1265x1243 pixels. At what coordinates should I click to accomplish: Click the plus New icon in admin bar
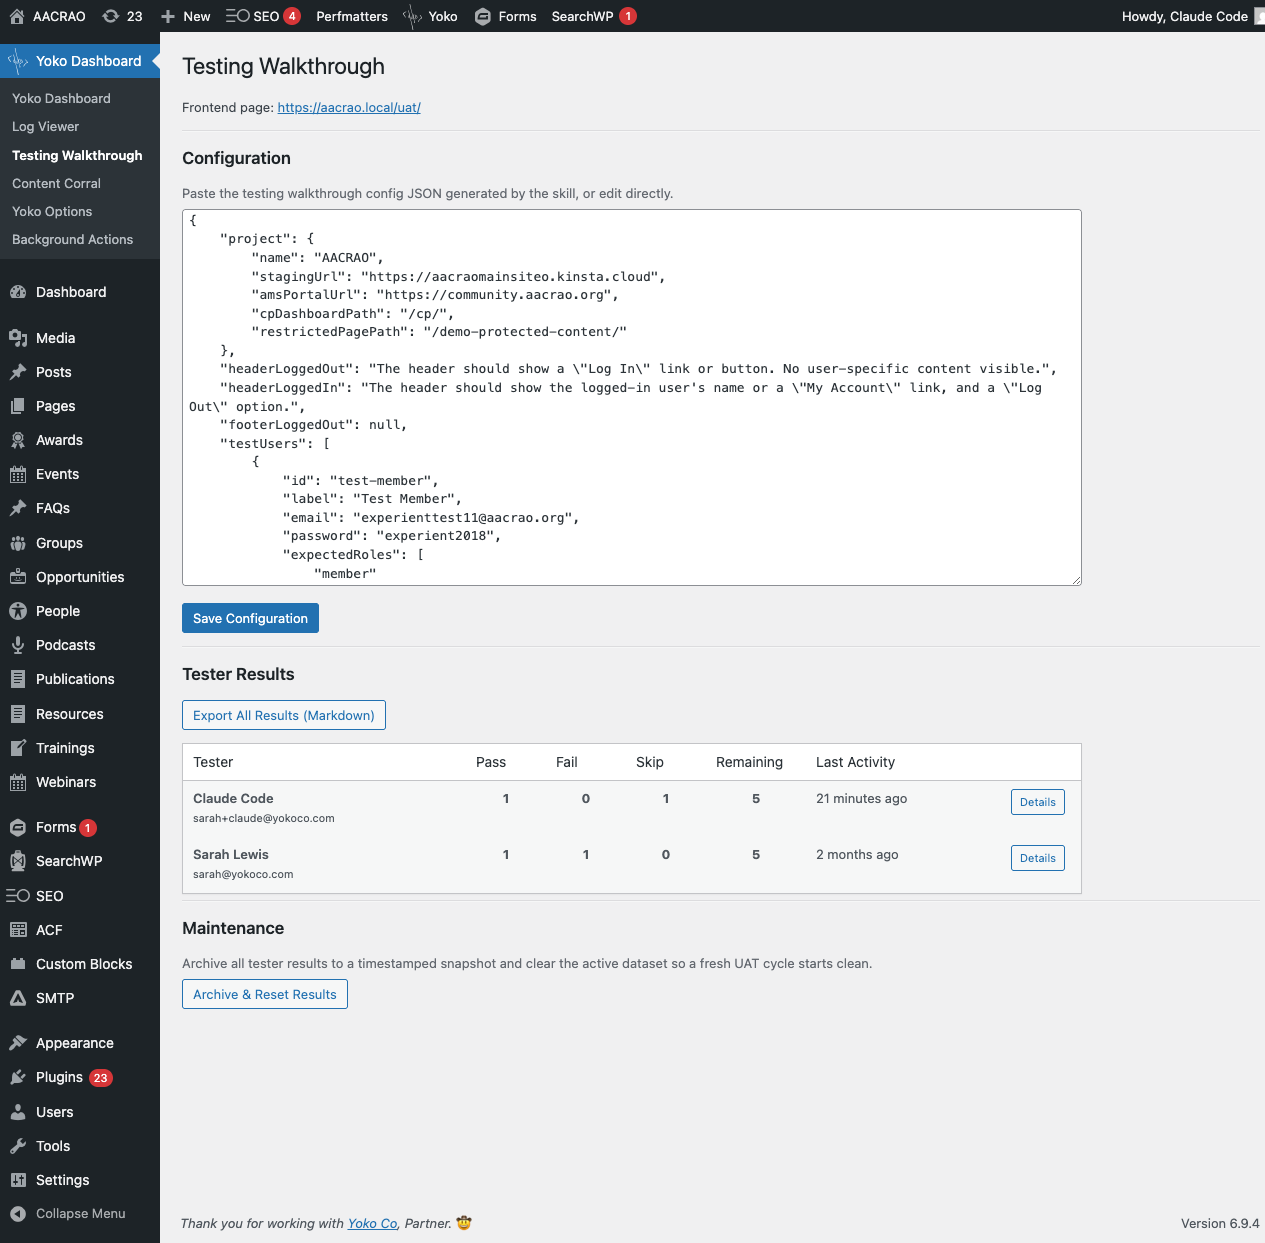click(168, 16)
